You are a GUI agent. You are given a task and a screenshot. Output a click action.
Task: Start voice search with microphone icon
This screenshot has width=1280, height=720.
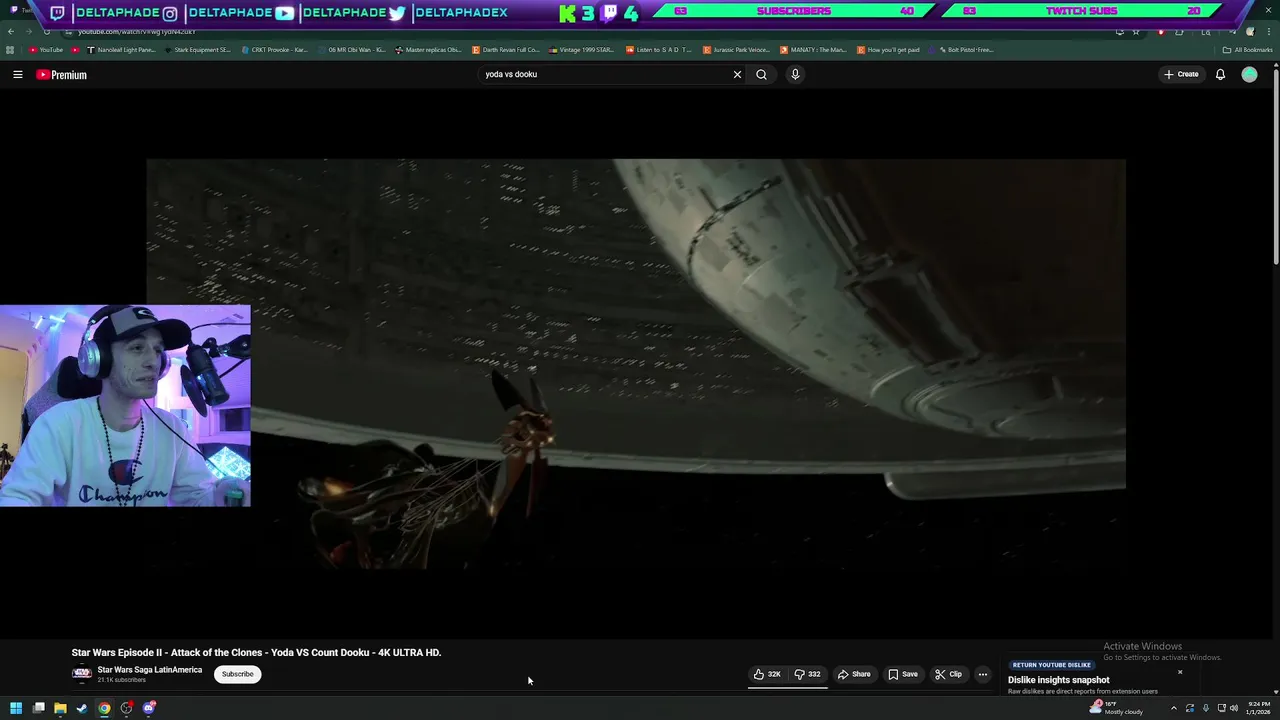pos(795,74)
